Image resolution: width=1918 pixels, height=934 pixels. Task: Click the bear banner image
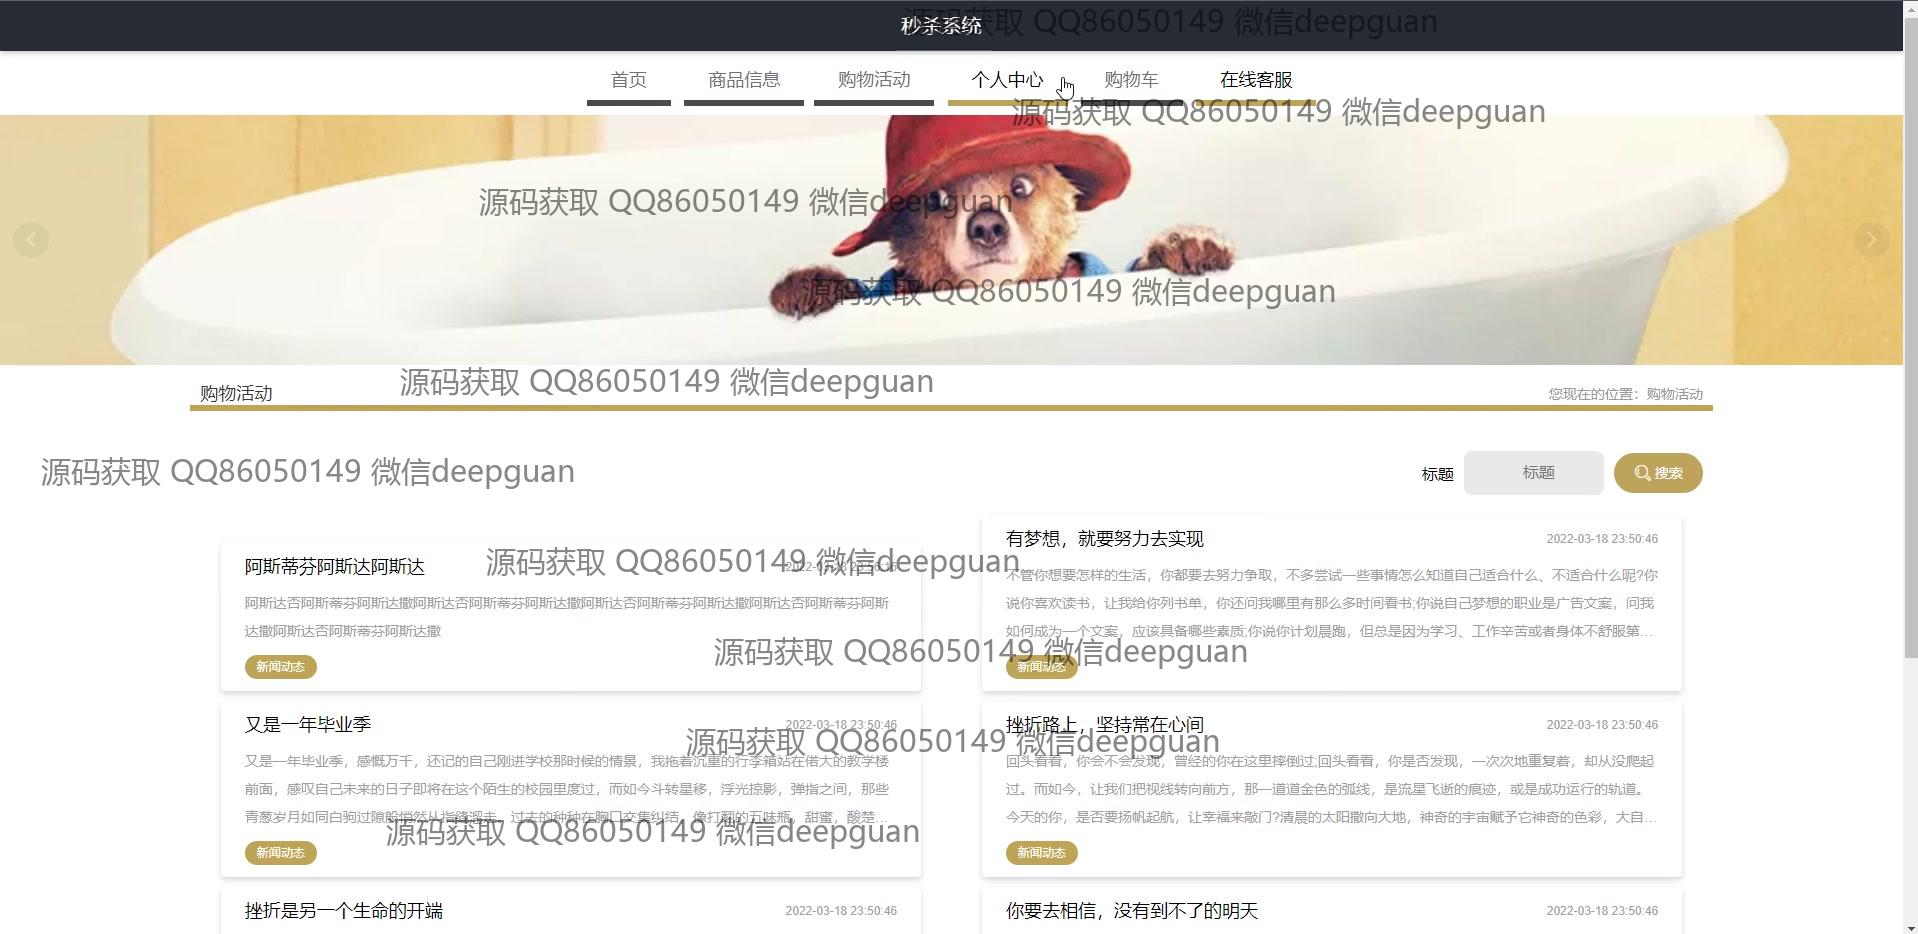coord(951,240)
